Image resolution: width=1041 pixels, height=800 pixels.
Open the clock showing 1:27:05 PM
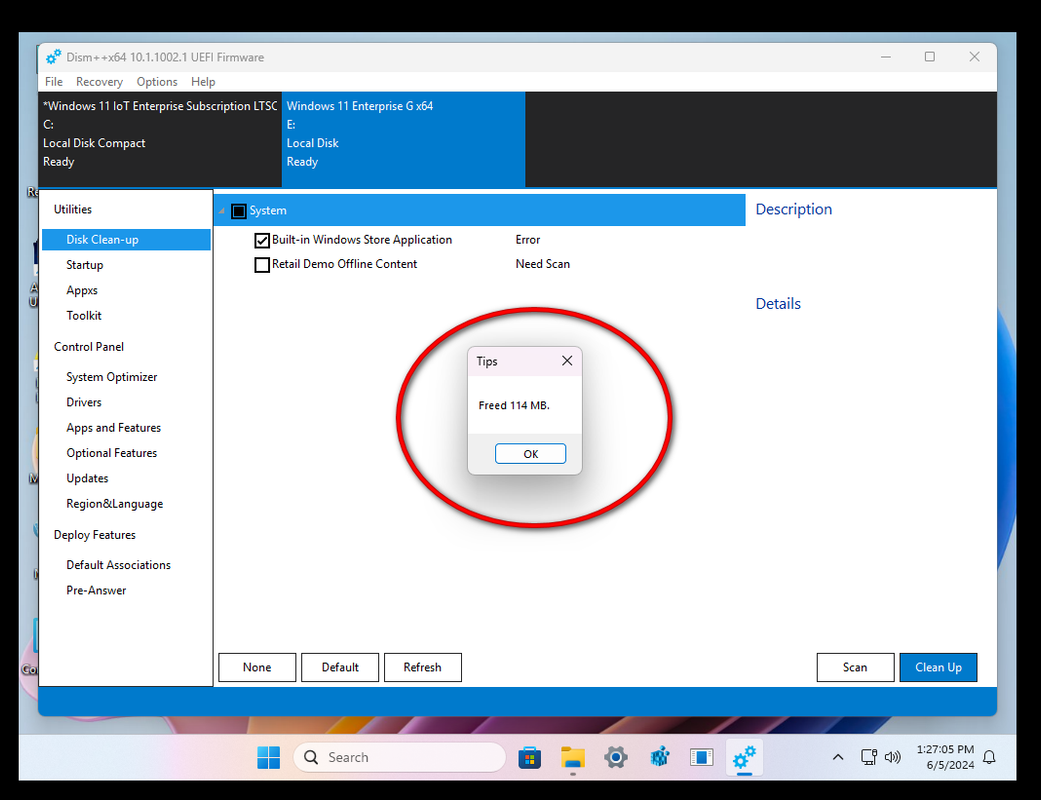[945, 757]
